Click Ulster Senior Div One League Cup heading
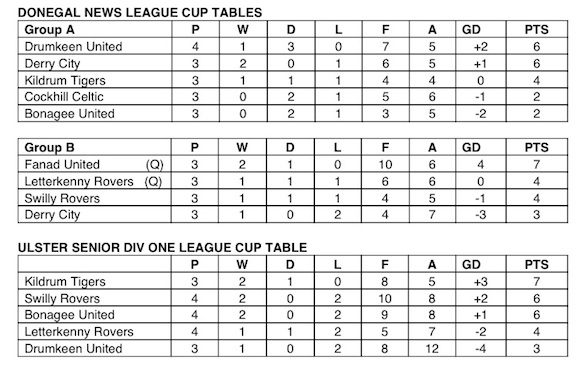580x366 pixels. tap(162, 247)
